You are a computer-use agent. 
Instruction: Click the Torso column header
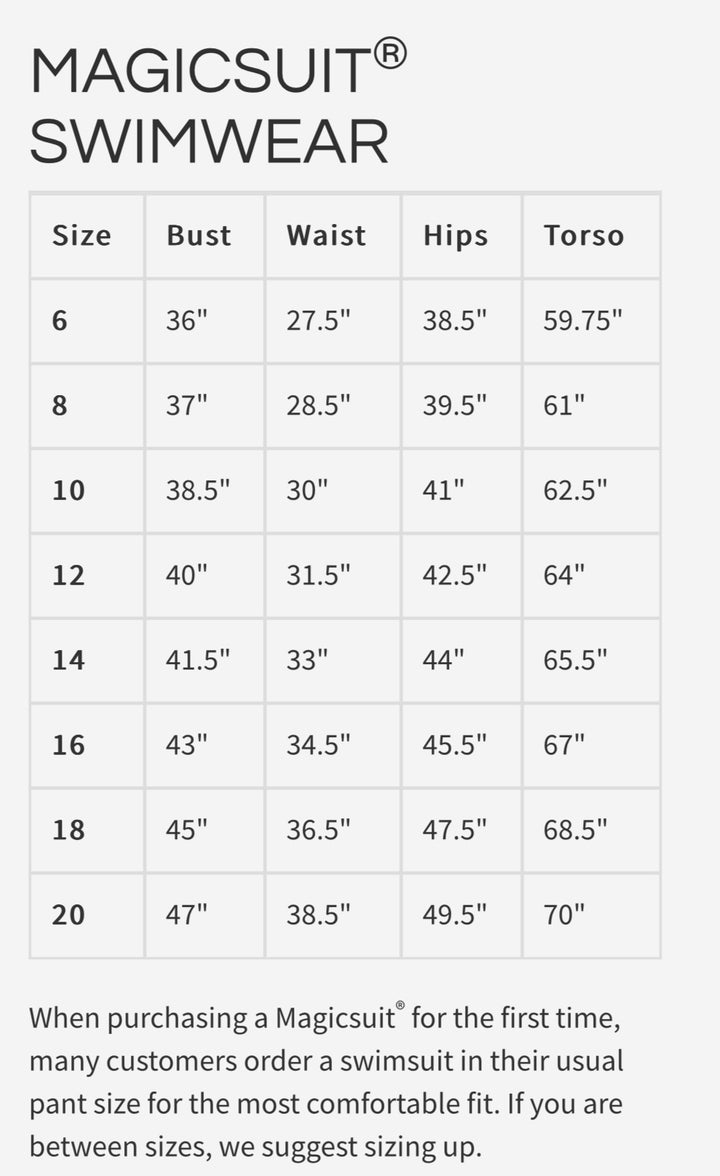[584, 236]
